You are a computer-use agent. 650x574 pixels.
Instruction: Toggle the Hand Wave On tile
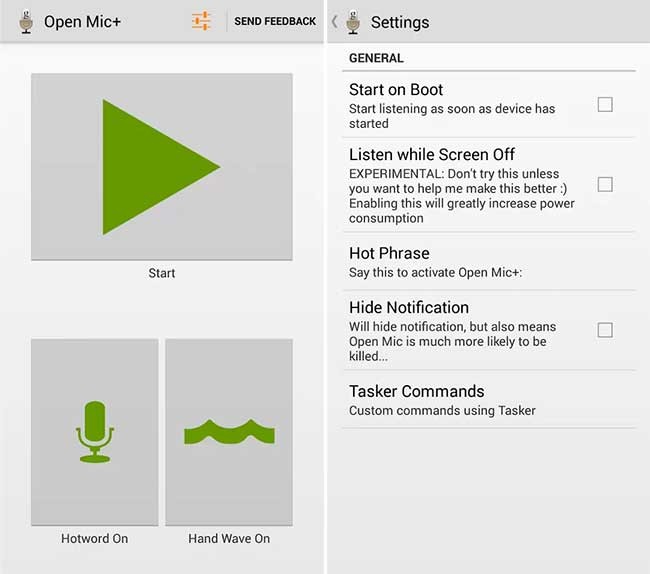pos(229,432)
